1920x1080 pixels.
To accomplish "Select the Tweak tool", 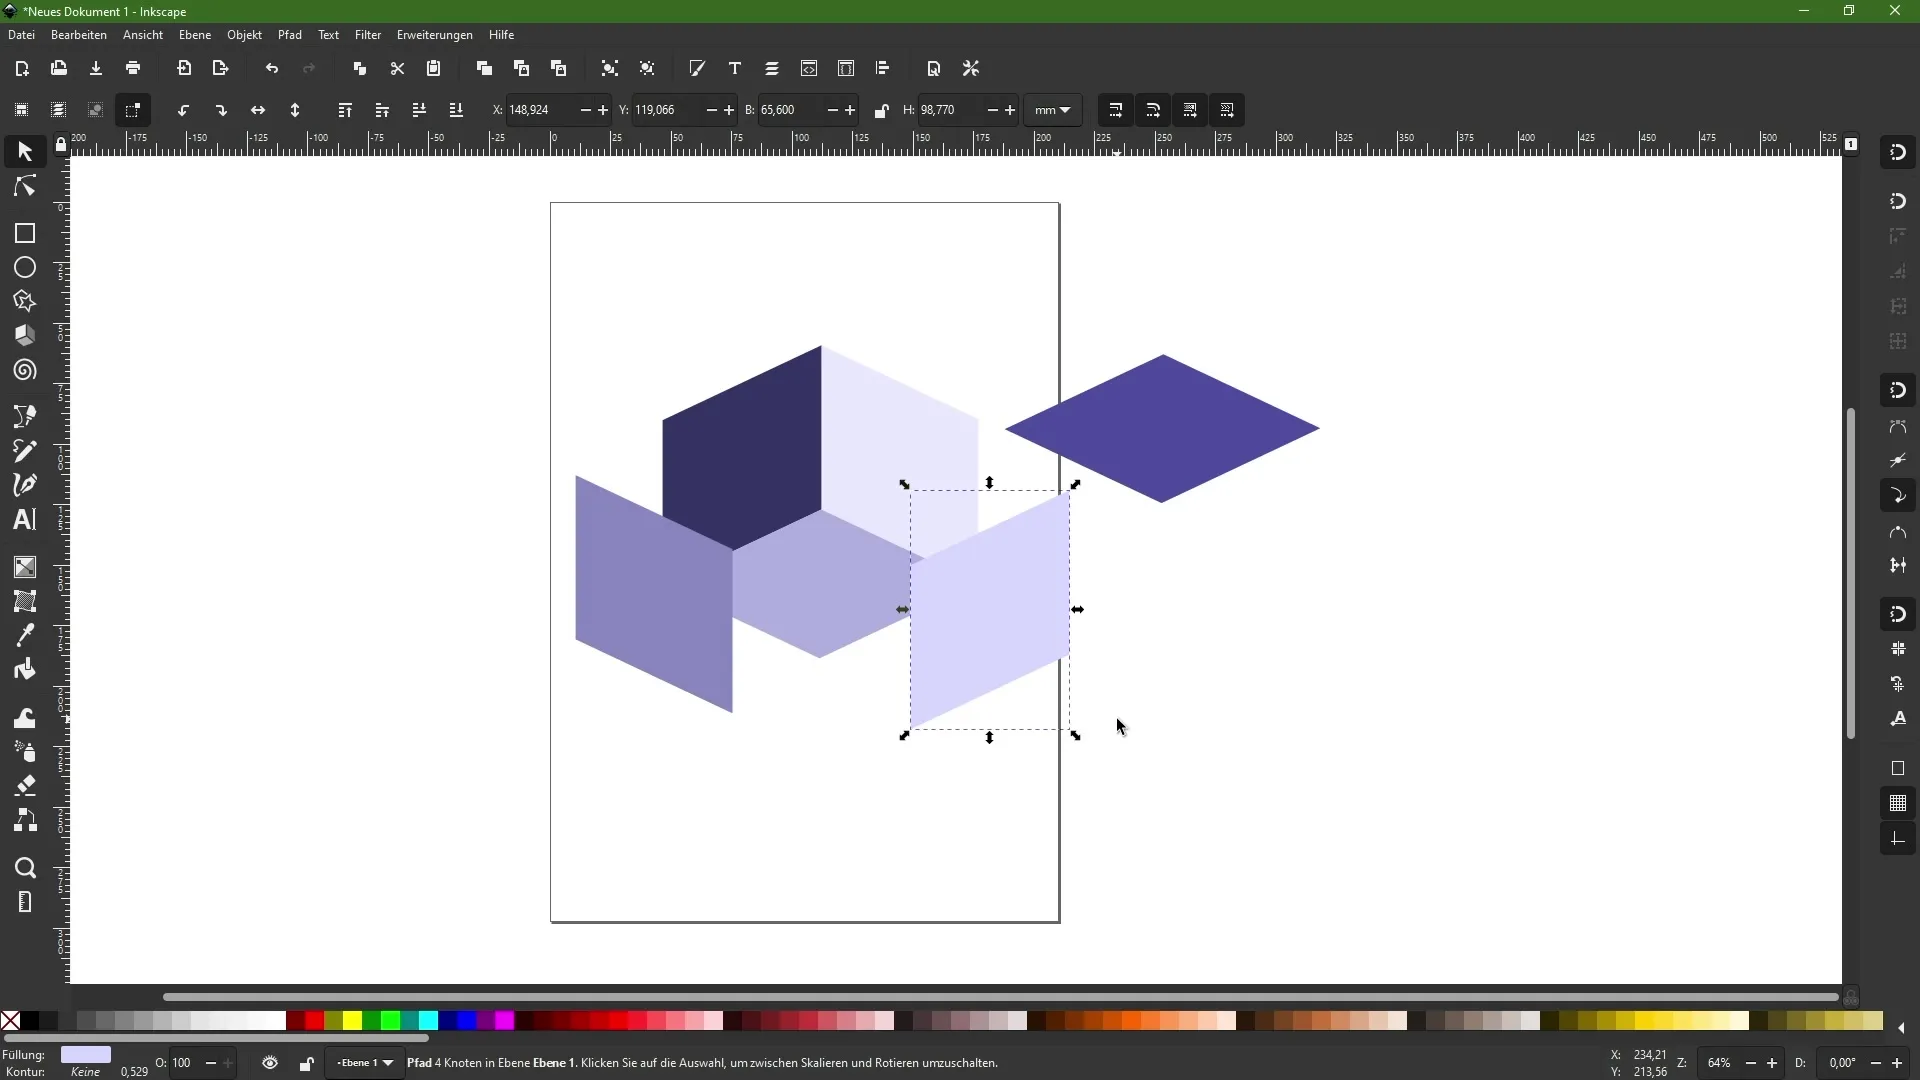I will [25, 718].
